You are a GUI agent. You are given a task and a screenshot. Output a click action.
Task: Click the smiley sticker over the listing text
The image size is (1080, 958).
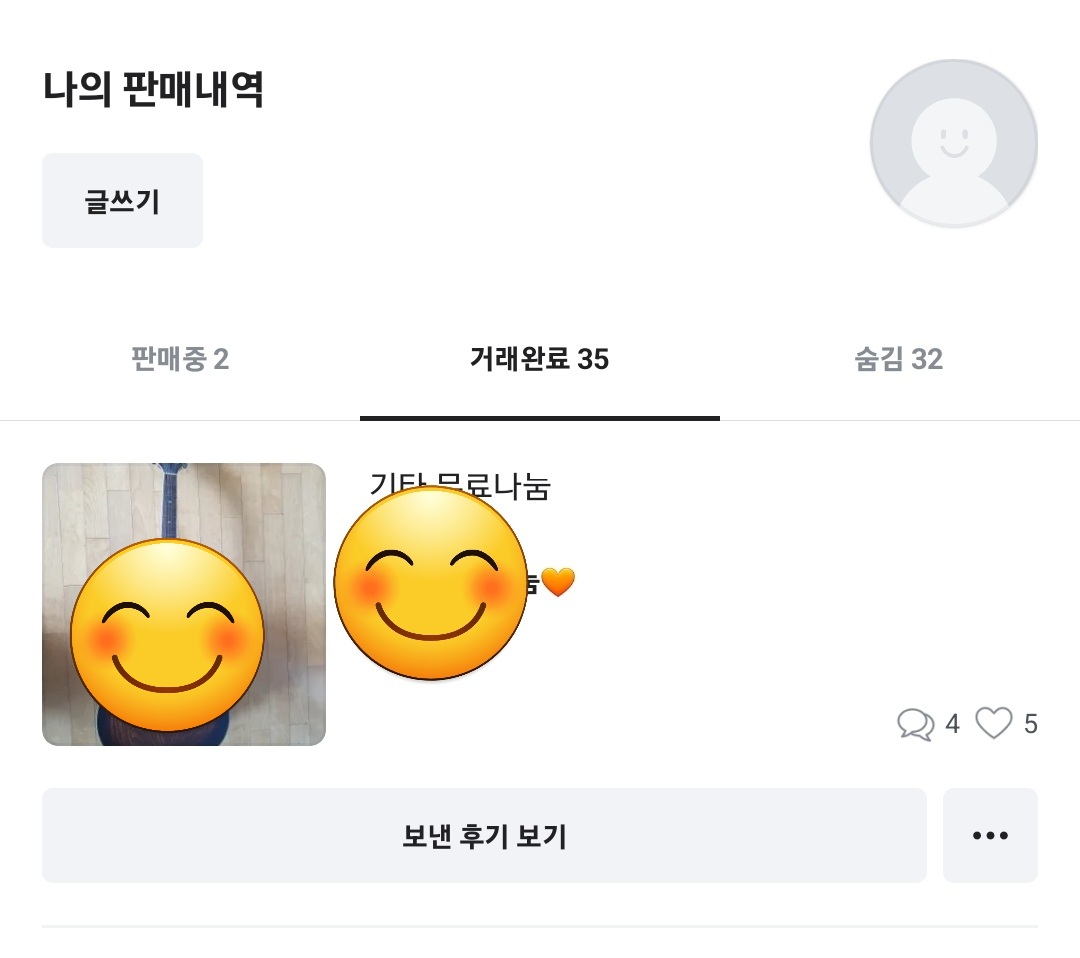[430, 585]
